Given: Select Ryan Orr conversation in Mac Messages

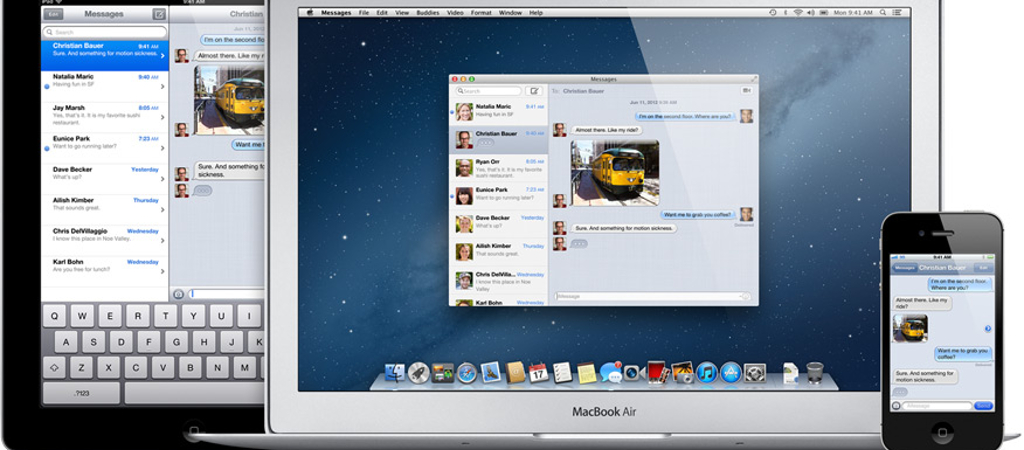Looking at the screenshot, I should point(499,168).
